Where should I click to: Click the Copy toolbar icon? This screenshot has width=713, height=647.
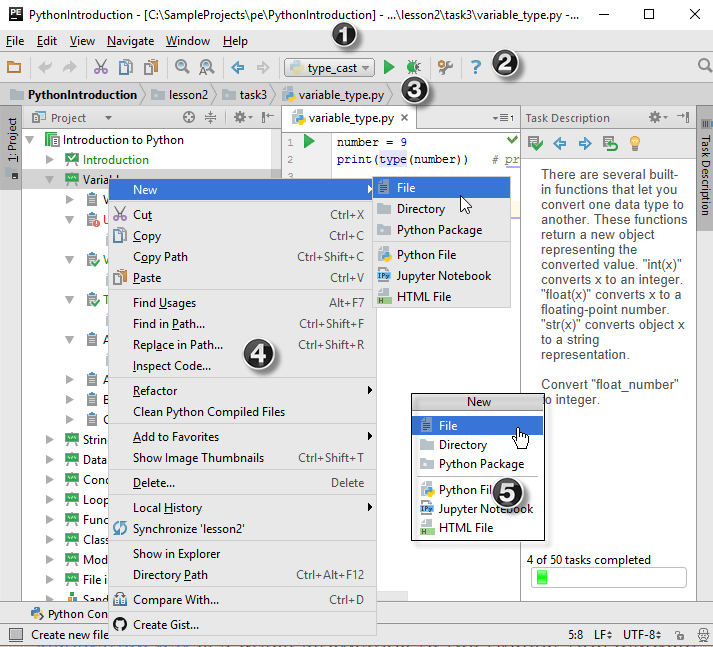click(x=126, y=67)
